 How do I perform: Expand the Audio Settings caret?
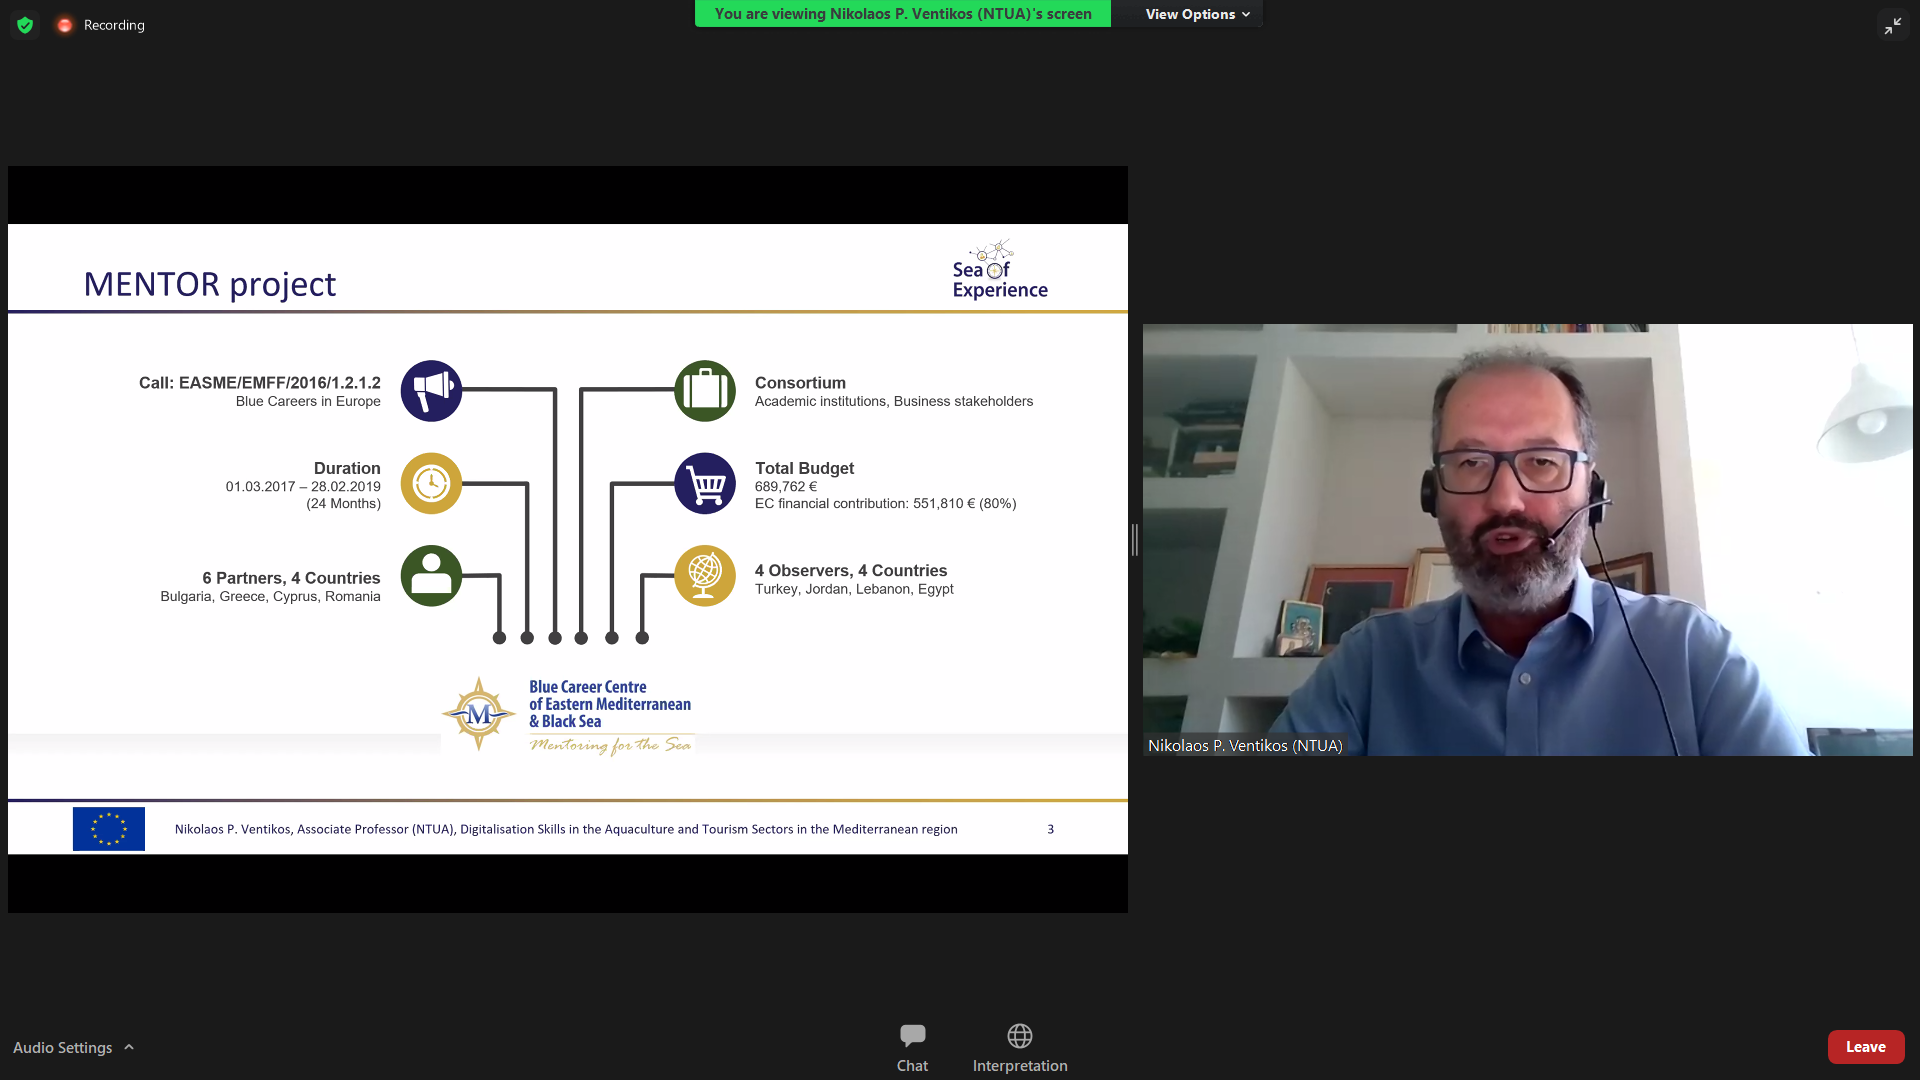point(129,1047)
